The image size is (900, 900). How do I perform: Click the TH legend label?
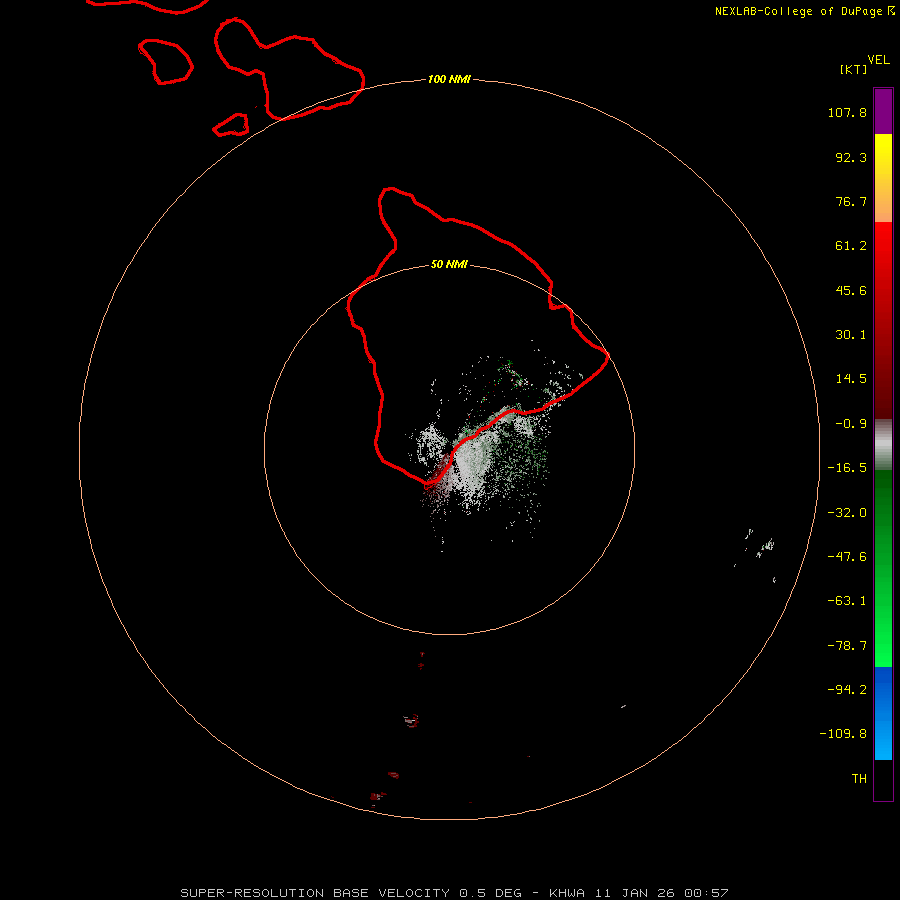click(859, 778)
